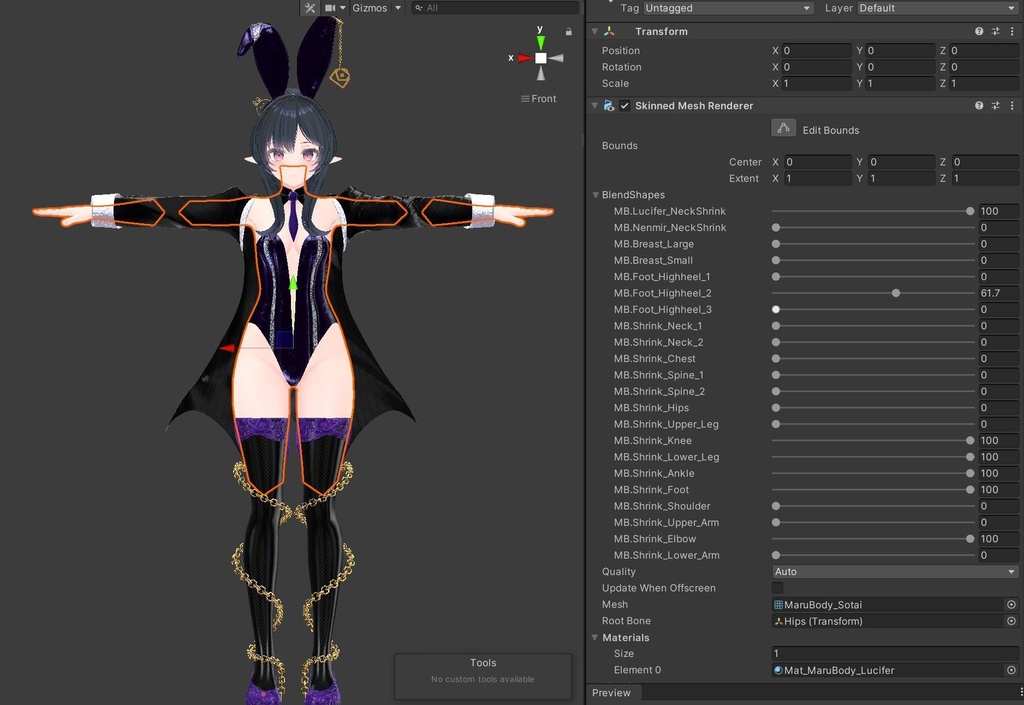Open the object picker for Mat_MaruBody_Lucifer
This screenshot has width=1024, height=705.
1009,670
